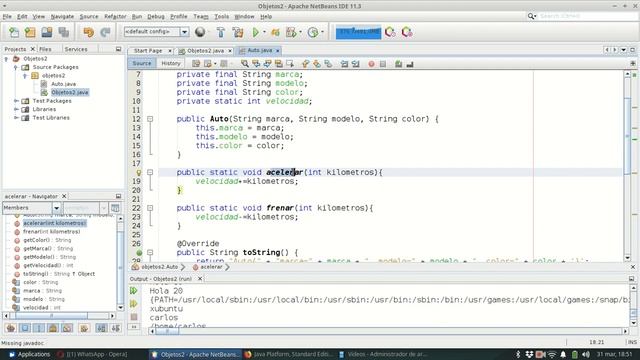Viewport: 640px width, 360px height.
Task: Click the green override marker at line 27
Action: (x=139, y=253)
